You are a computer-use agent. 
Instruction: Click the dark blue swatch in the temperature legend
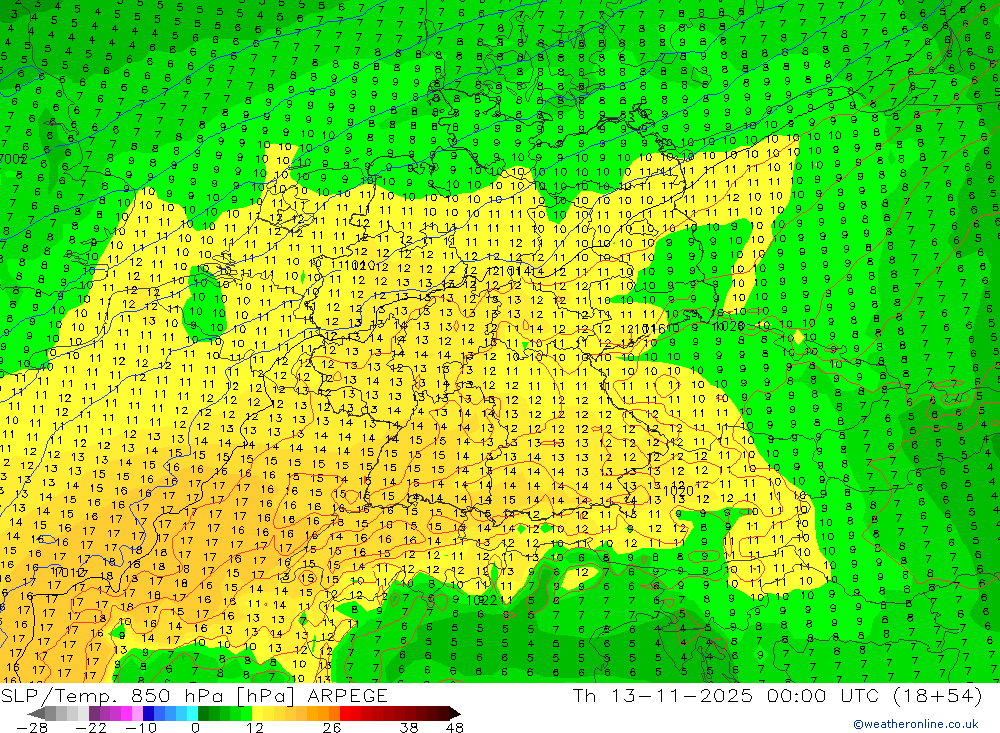[x=148, y=714]
